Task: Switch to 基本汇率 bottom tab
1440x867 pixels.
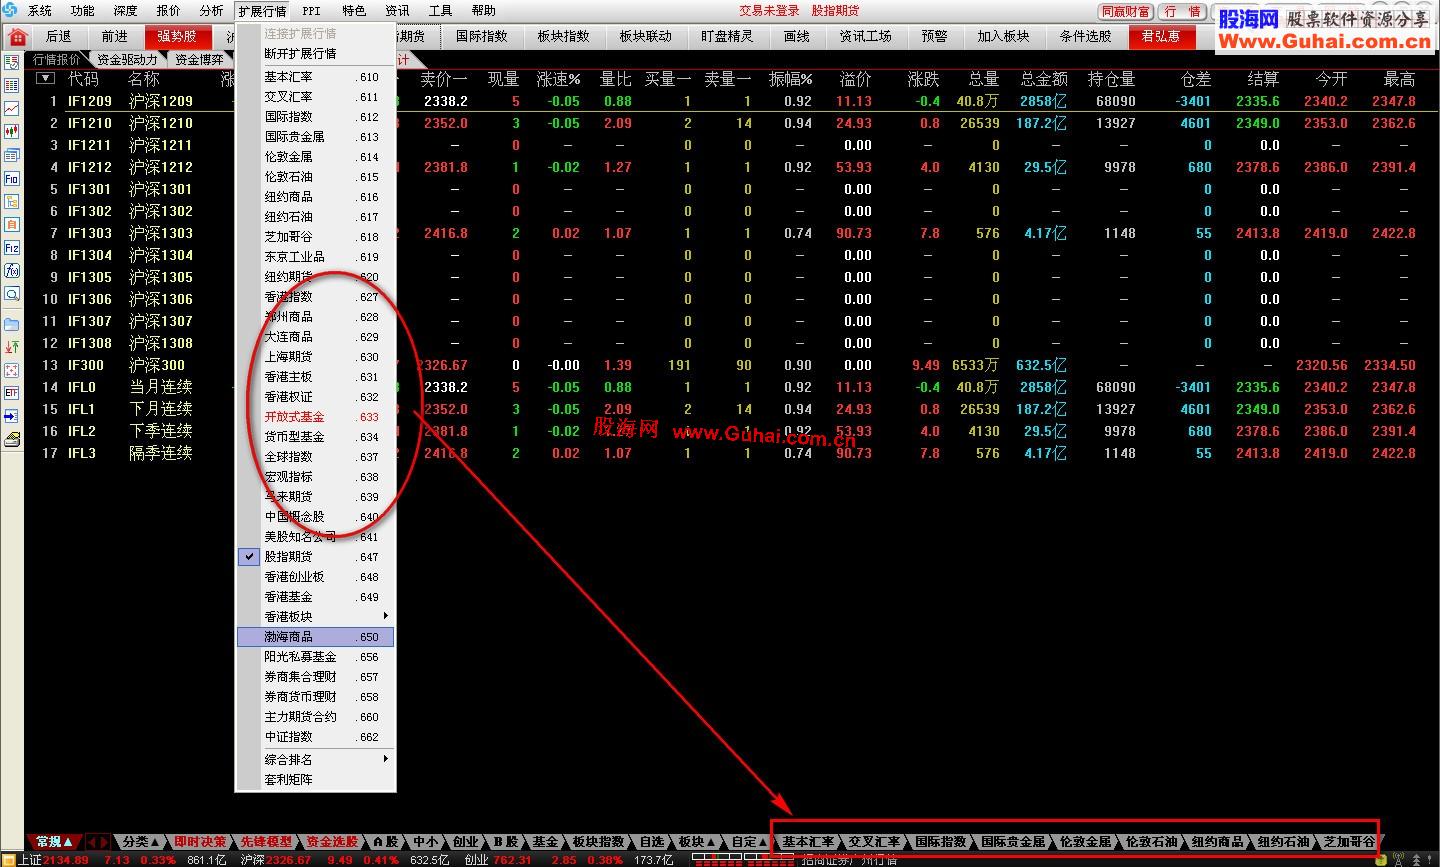Action: point(808,842)
